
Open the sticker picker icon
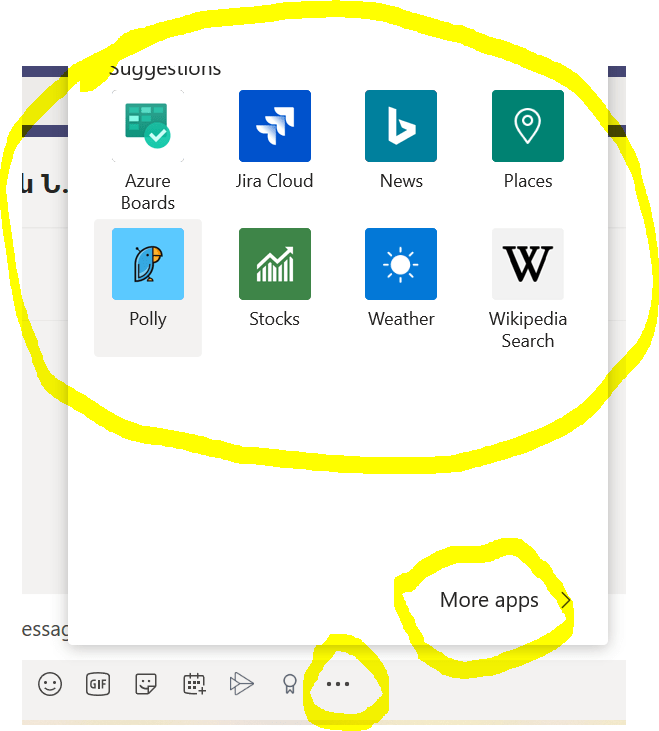click(147, 684)
